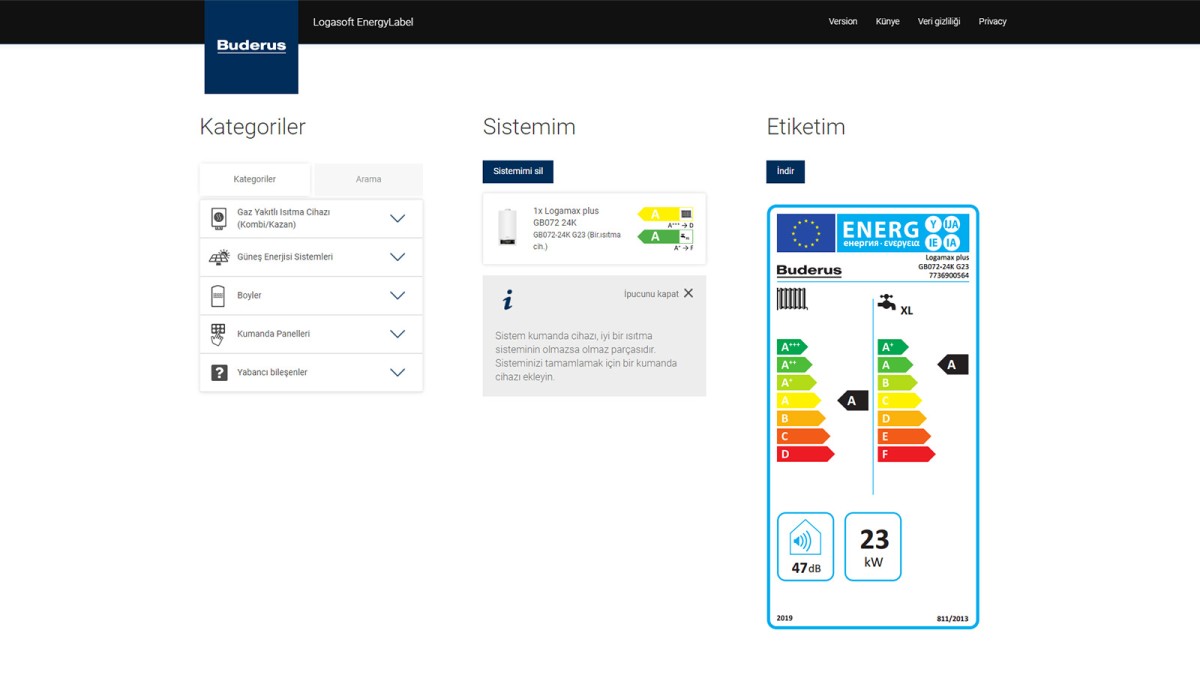Click the Etiketim heading

tap(806, 127)
